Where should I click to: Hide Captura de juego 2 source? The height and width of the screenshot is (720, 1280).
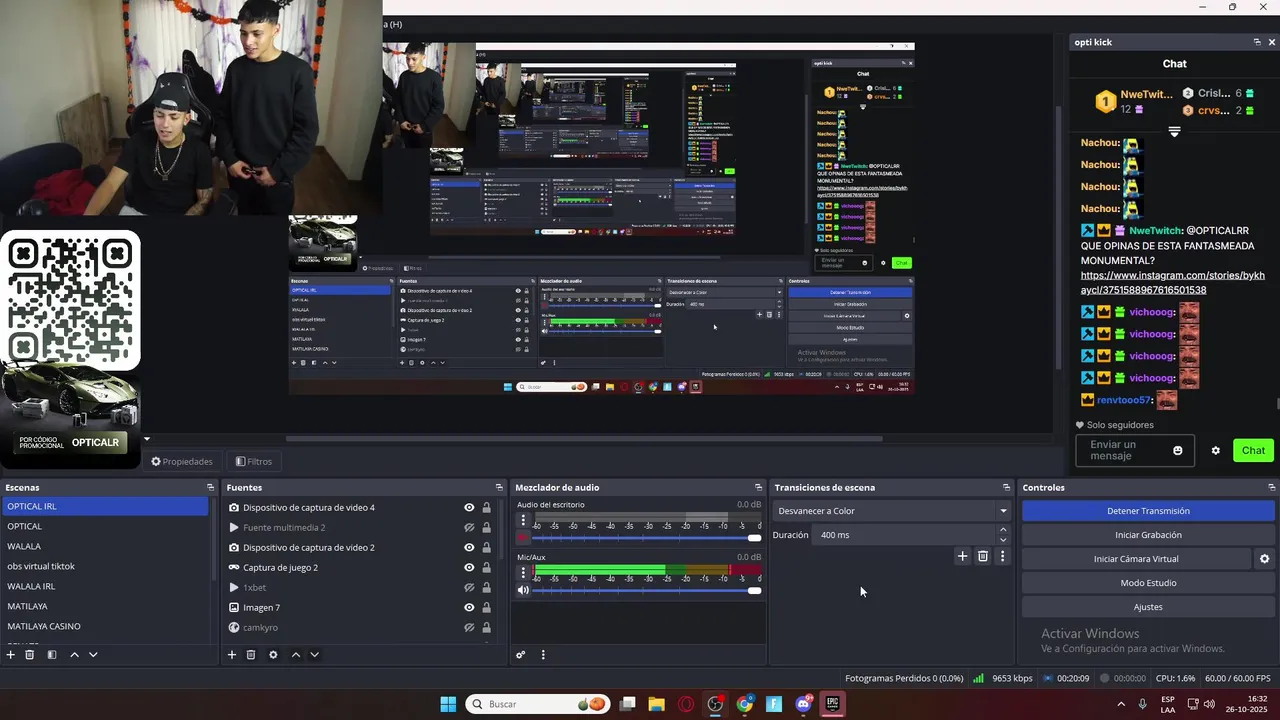pos(469,568)
